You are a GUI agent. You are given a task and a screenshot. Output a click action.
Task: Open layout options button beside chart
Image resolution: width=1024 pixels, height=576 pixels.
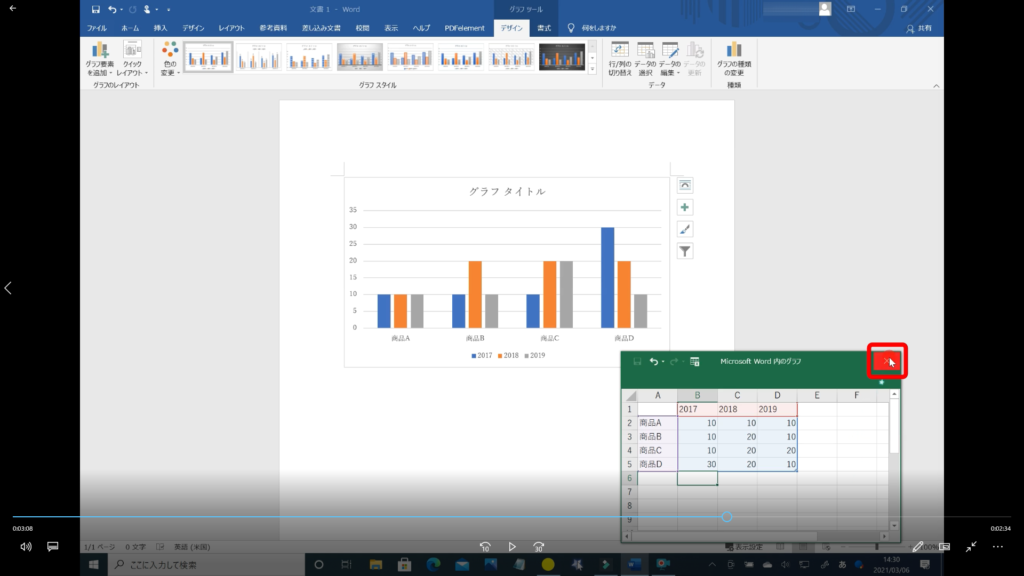[685, 185]
